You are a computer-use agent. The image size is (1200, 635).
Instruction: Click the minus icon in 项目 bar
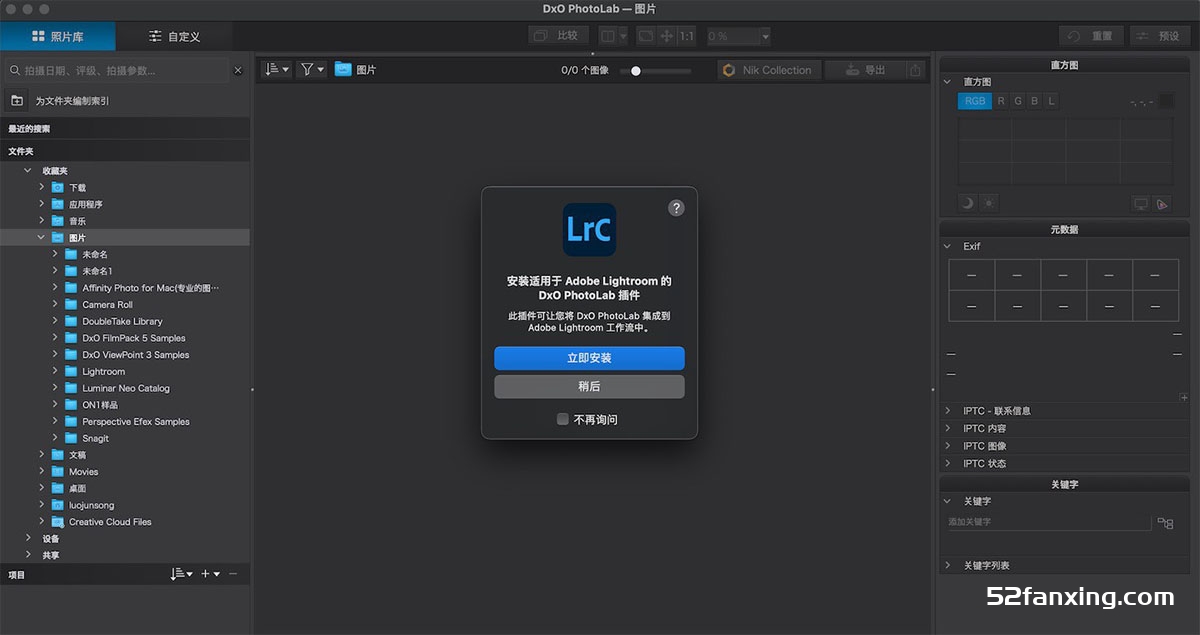click(233, 574)
